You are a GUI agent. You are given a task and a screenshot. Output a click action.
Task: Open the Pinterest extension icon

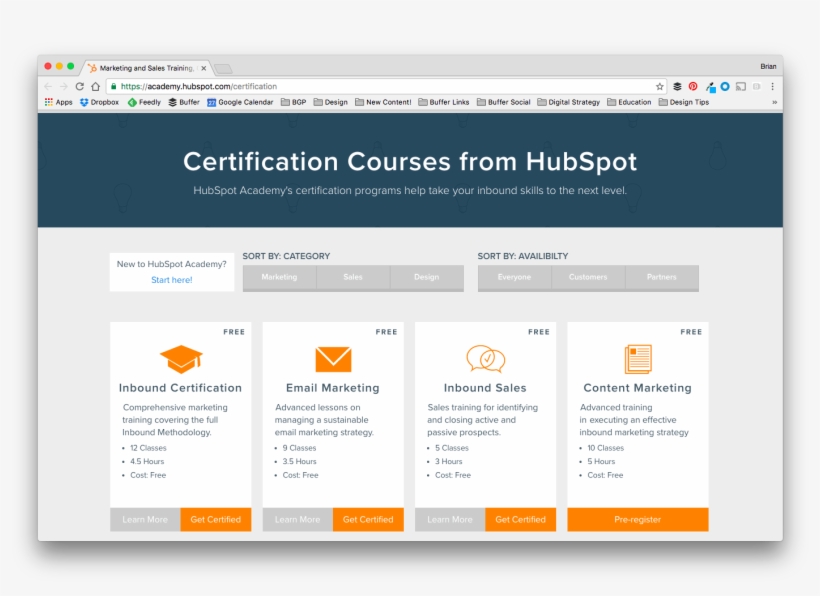[693, 86]
